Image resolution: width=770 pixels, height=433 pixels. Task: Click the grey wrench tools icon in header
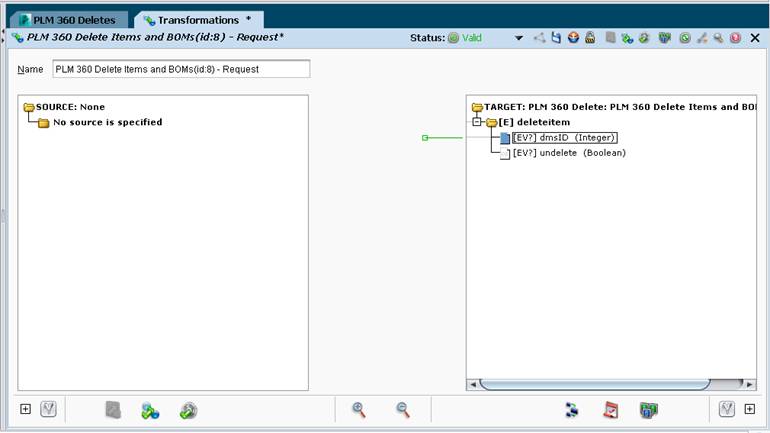tap(702, 38)
